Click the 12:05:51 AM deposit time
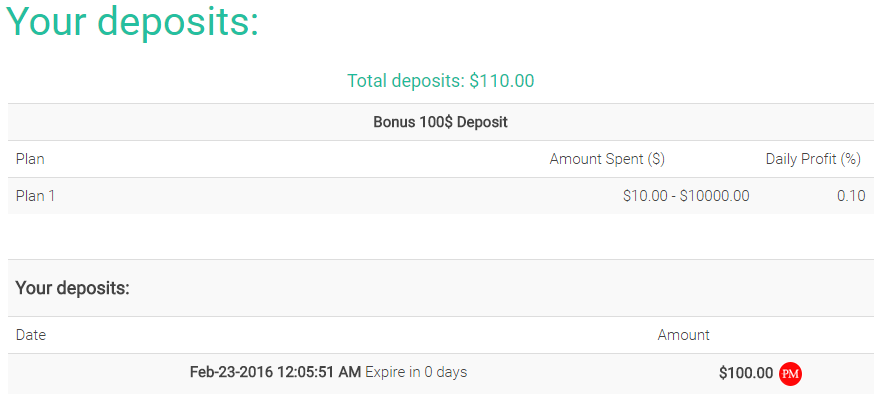The height and width of the screenshot is (400, 894). click(320, 372)
